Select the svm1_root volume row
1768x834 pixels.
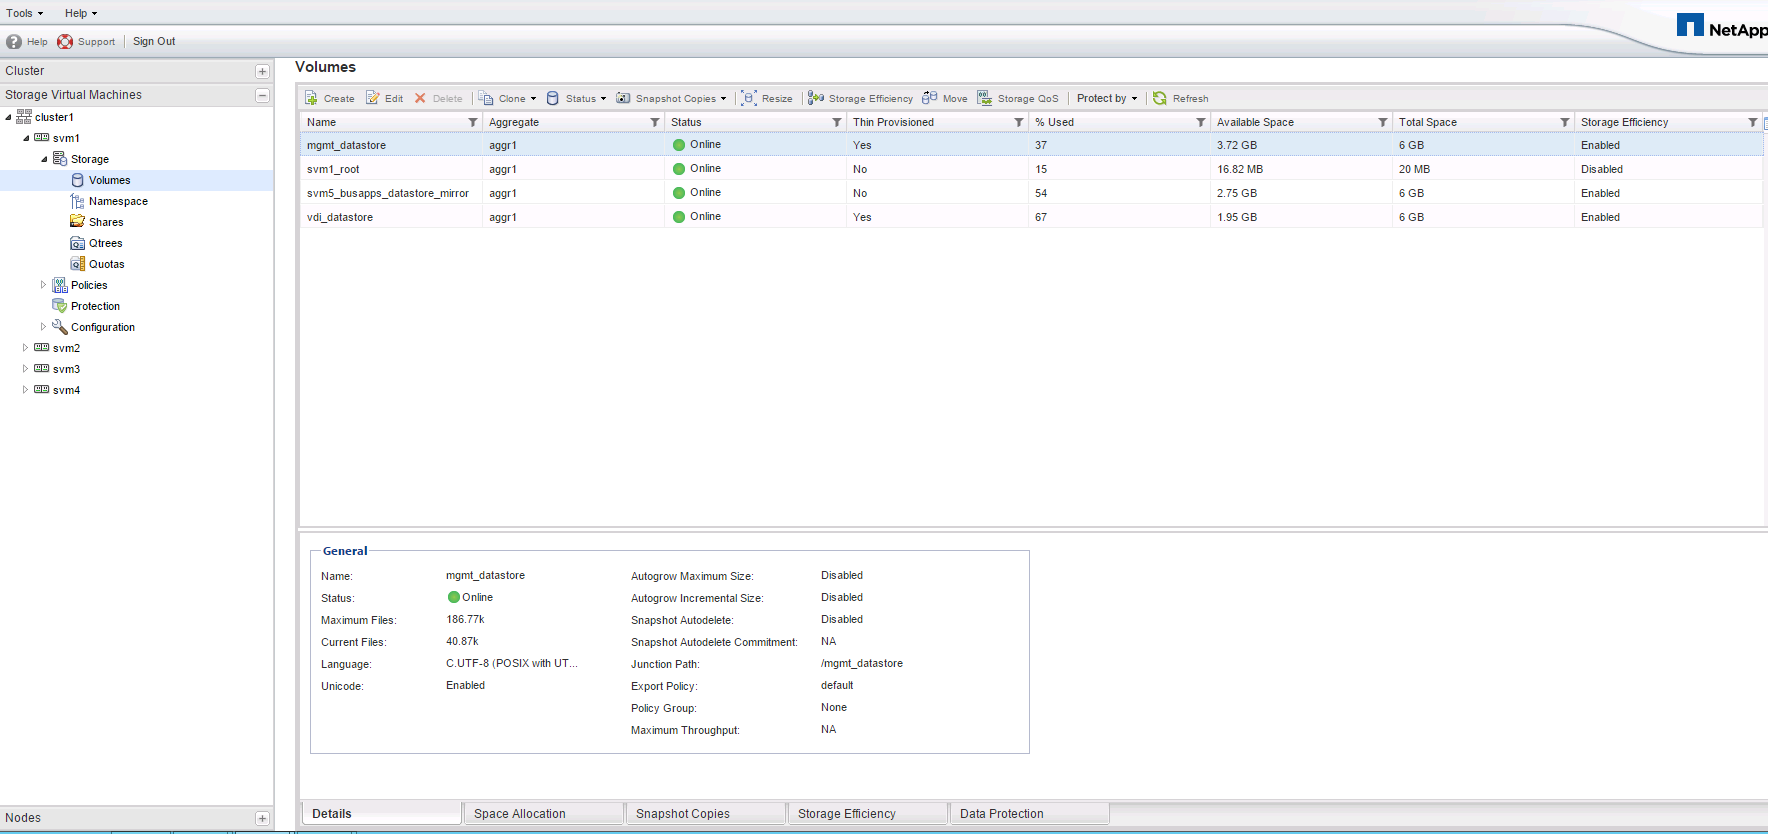click(x=1031, y=169)
